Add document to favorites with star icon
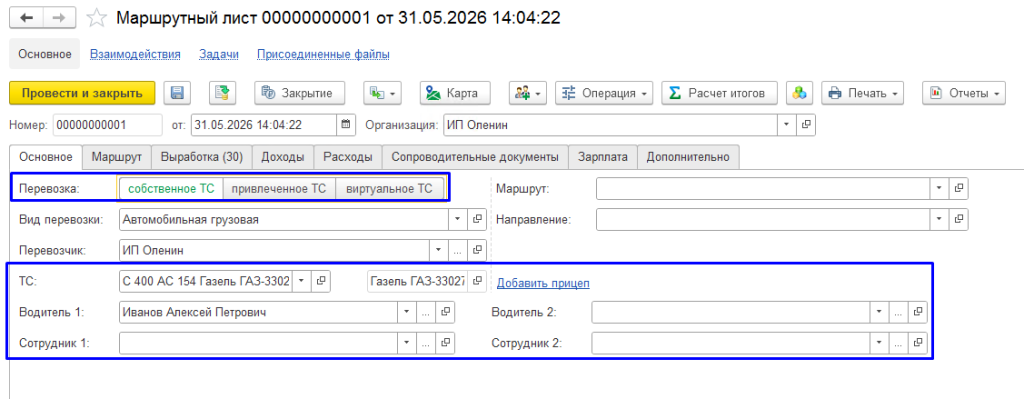Screen dimensions: 1024x399 (97, 18)
